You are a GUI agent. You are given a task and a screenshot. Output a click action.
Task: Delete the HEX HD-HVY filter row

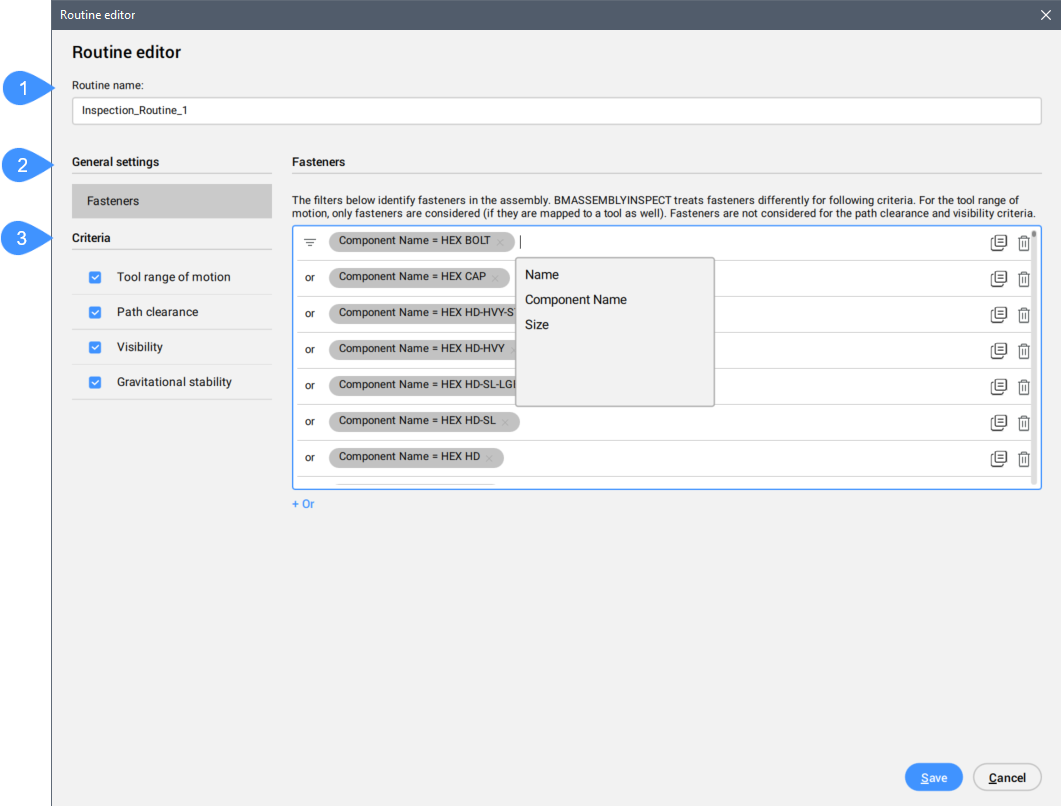(1023, 351)
